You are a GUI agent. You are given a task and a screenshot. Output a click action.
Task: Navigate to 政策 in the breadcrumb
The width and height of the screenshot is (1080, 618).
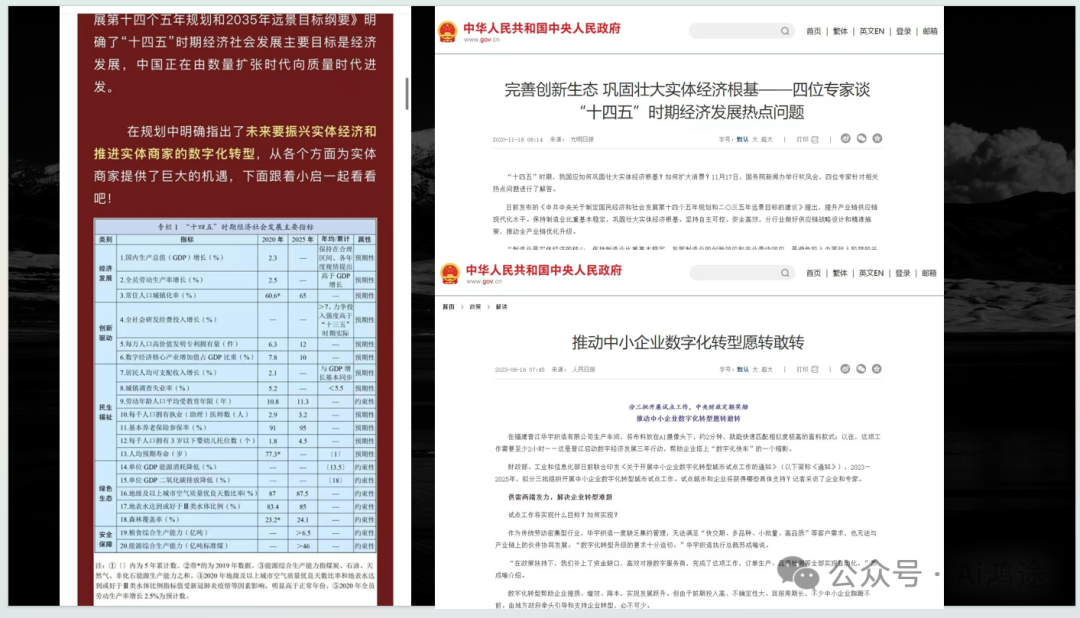[x=474, y=305]
